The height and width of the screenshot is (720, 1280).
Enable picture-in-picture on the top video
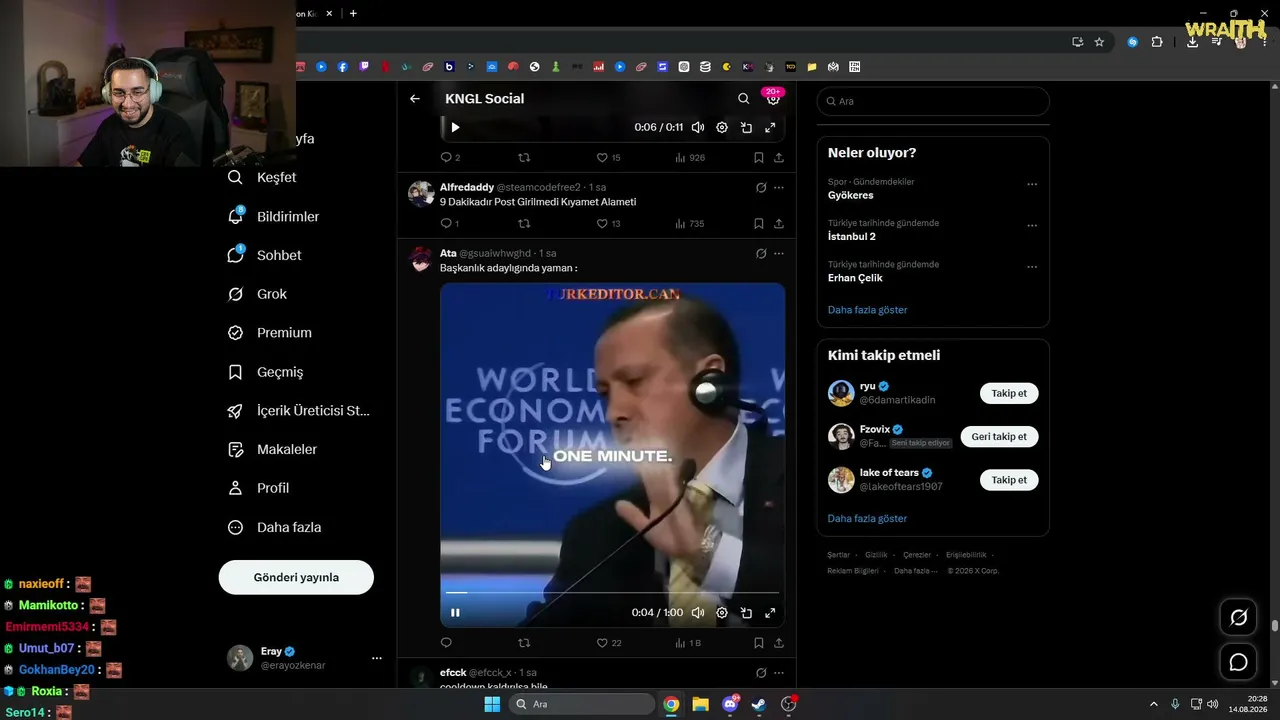(746, 127)
